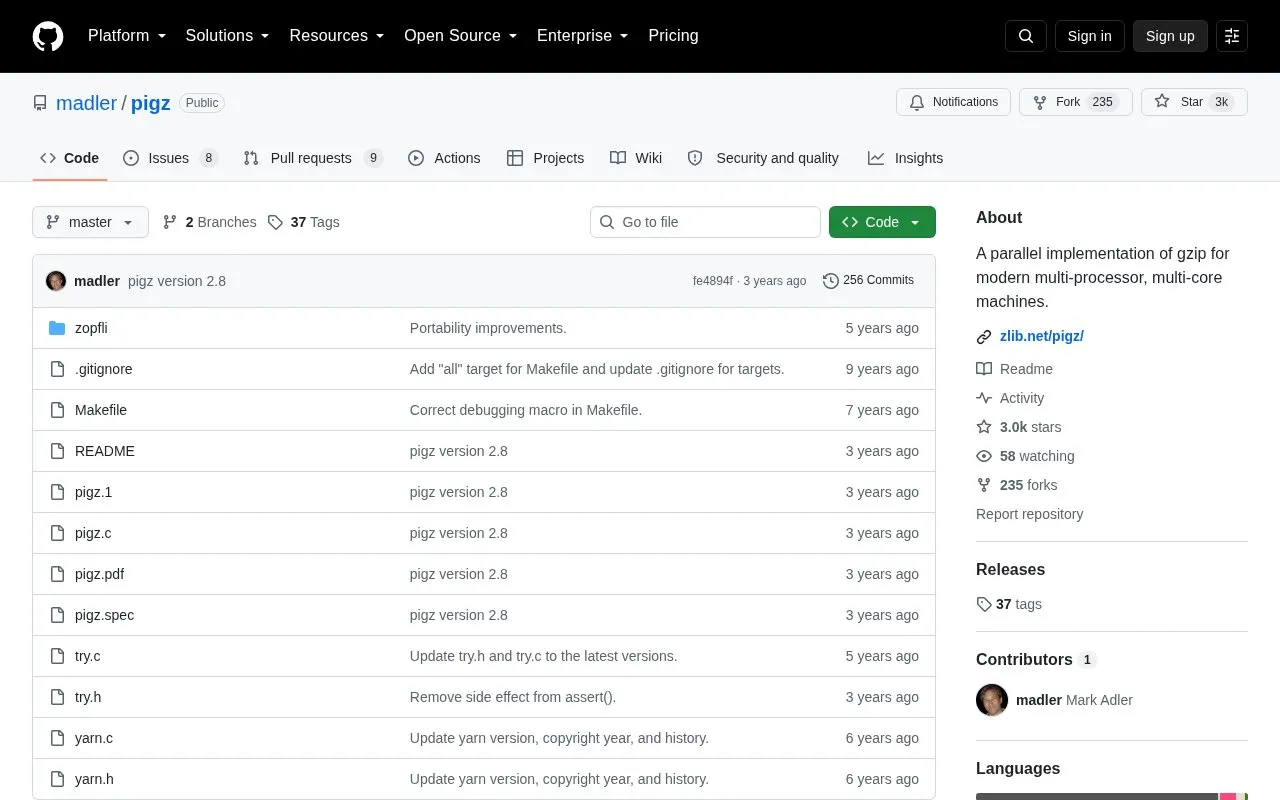This screenshot has width=1280, height=800.
Task: Expand the Resources menu
Action: (x=337, y=36)
